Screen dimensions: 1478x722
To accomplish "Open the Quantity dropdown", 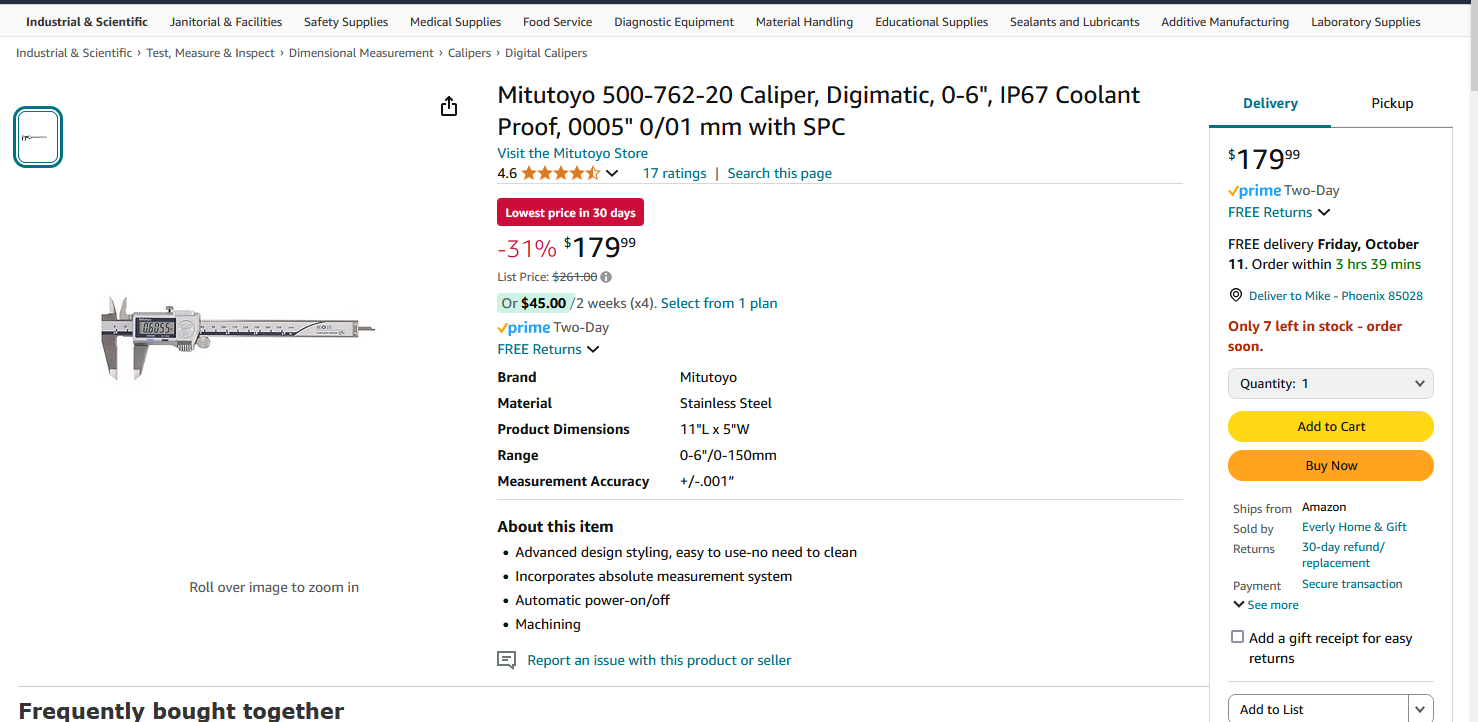I will 1330,384.
